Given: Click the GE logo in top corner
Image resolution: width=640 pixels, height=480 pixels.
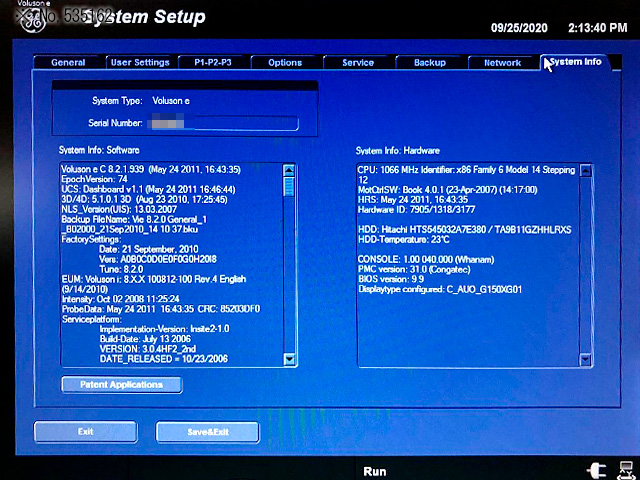Looking at the screenshot, I should tap(32, 20).
